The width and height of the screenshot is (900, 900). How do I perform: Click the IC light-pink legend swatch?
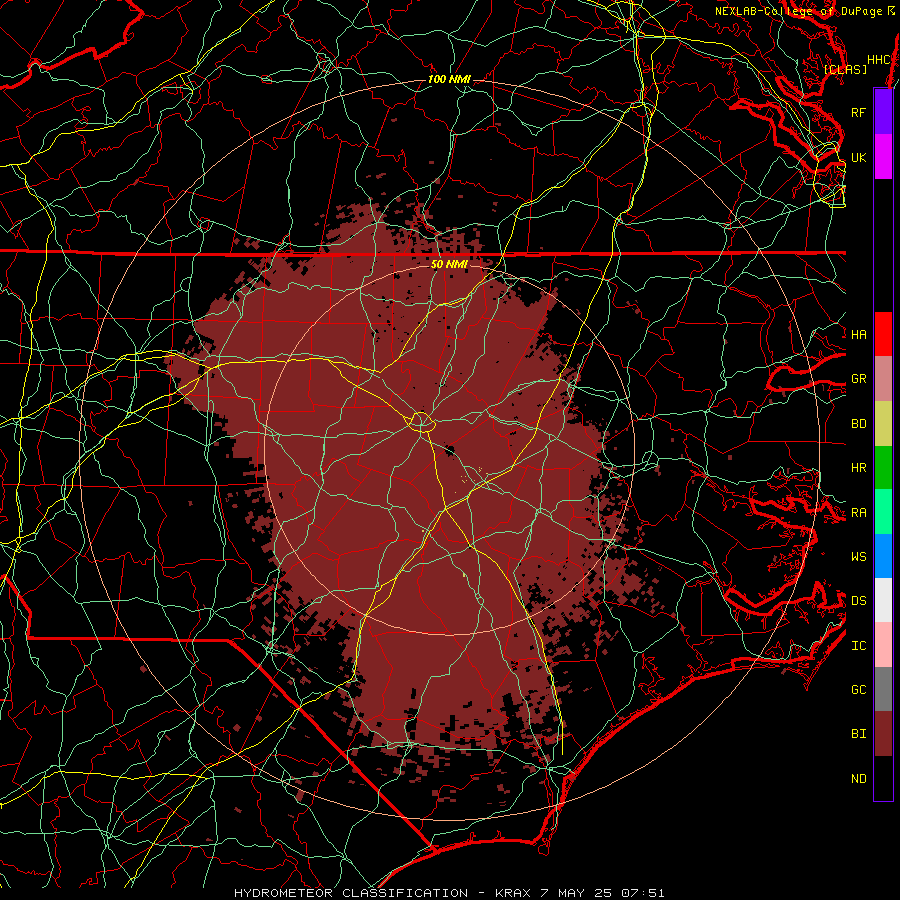[x=883, y=645]
